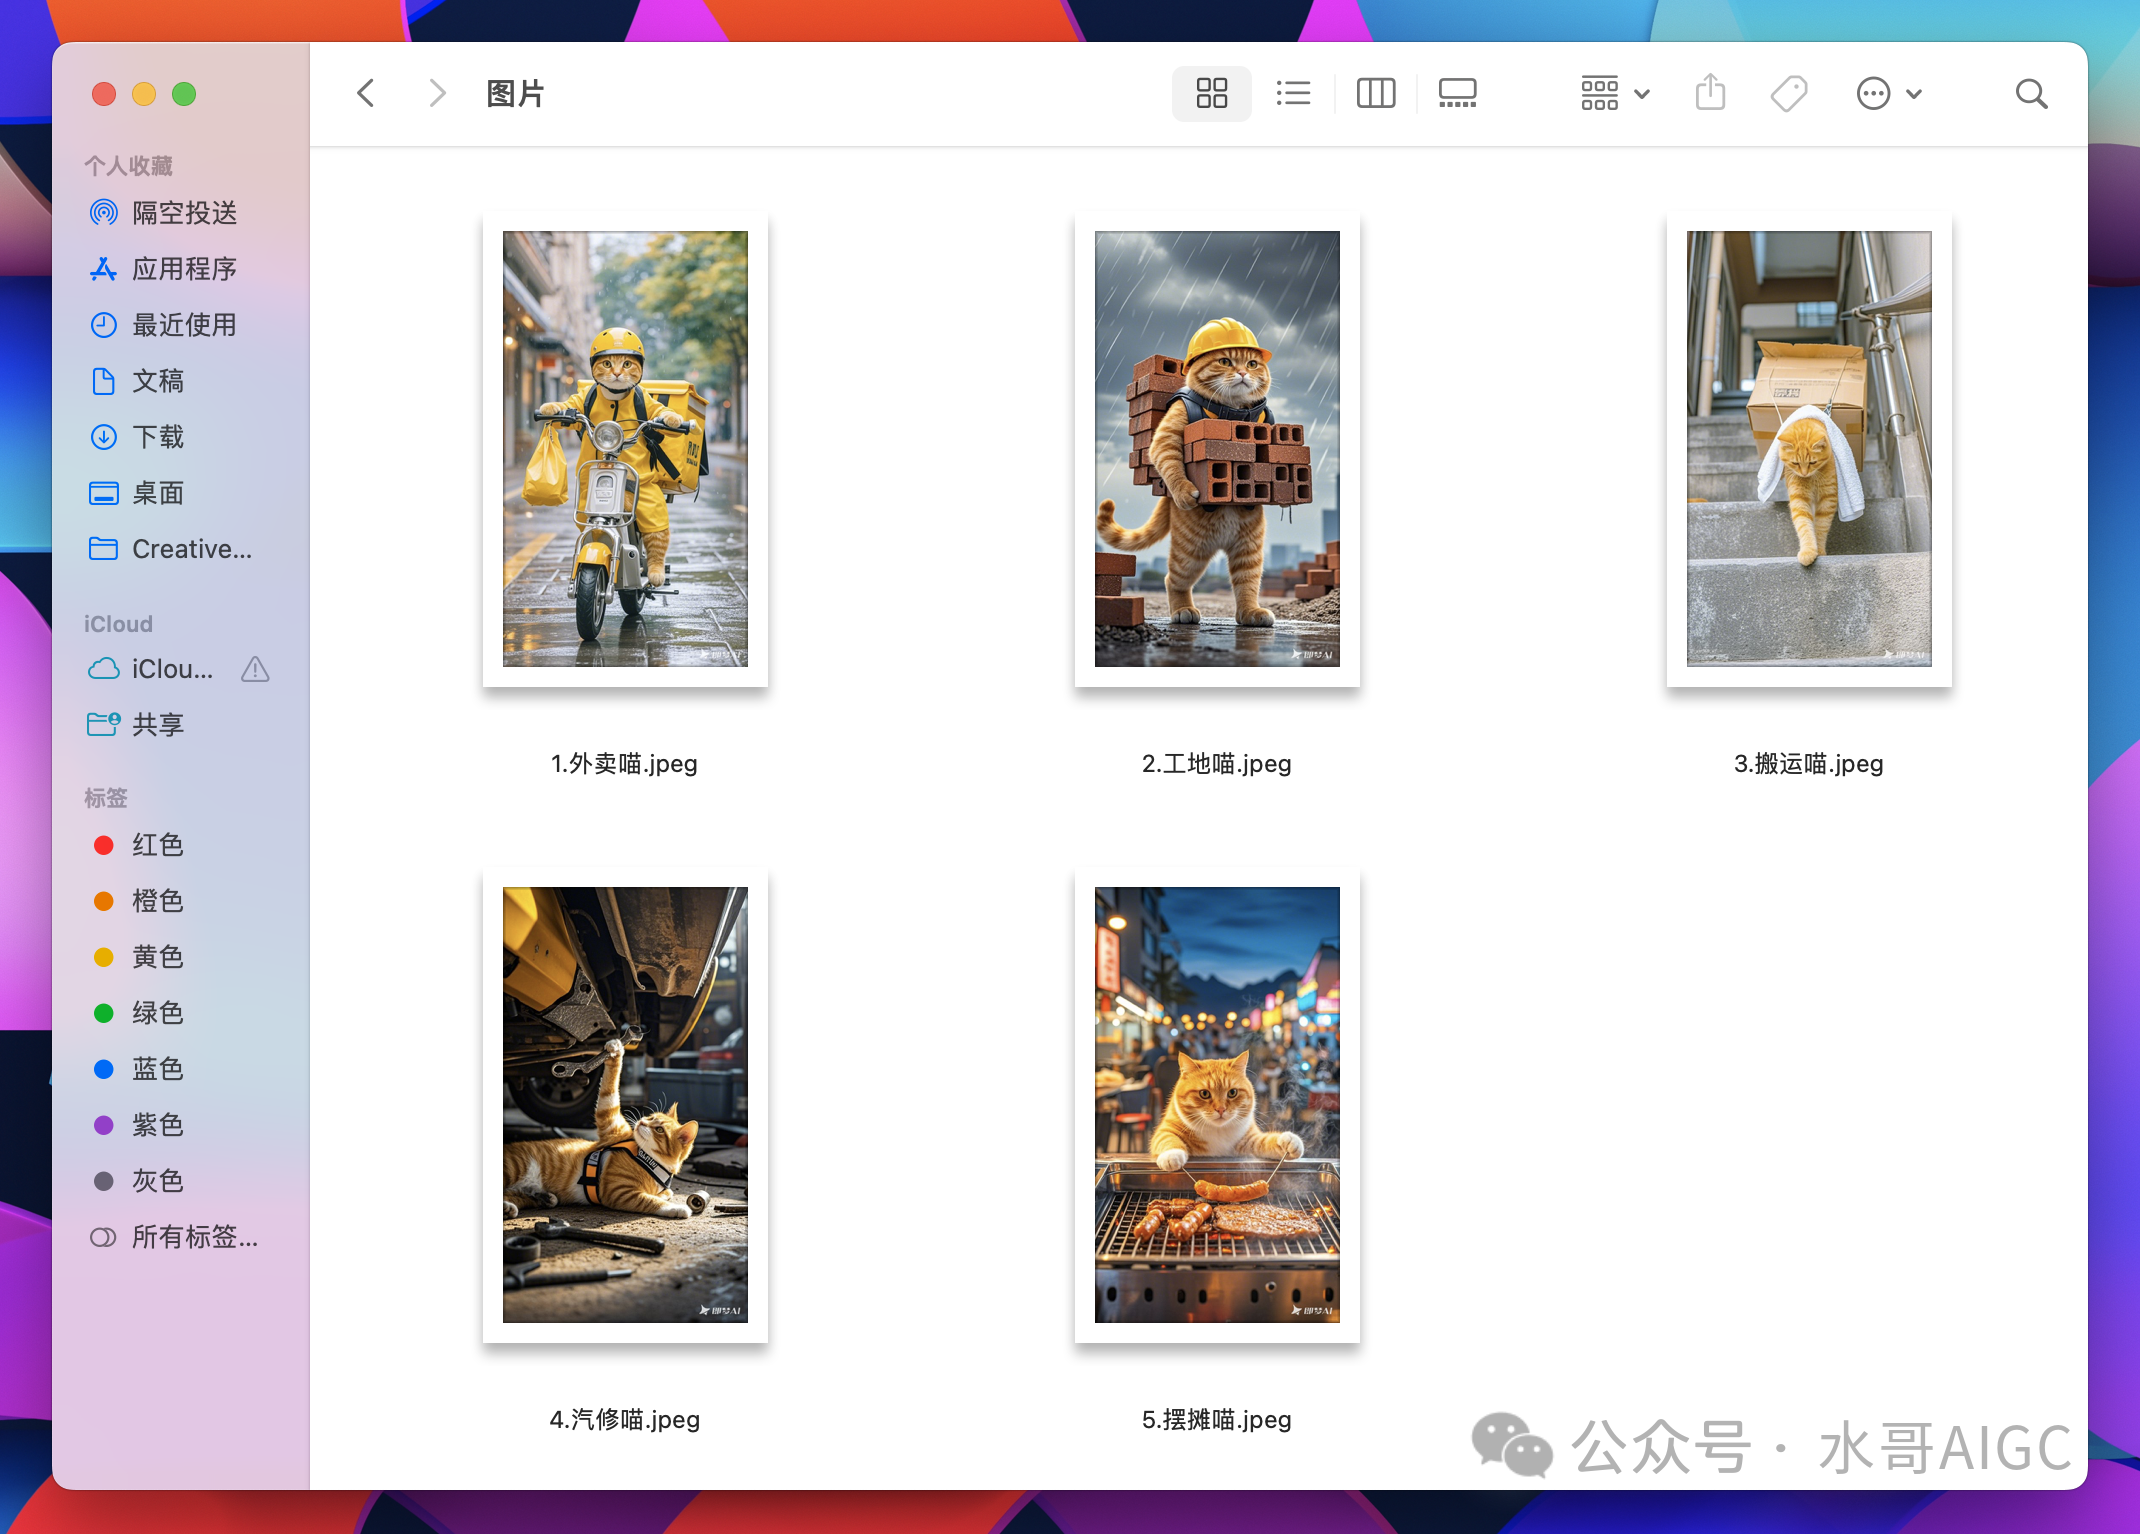The width and height of the screenshot is (2140, 1534).
Task: Select the icon grid view
Action: [1211, 94]
